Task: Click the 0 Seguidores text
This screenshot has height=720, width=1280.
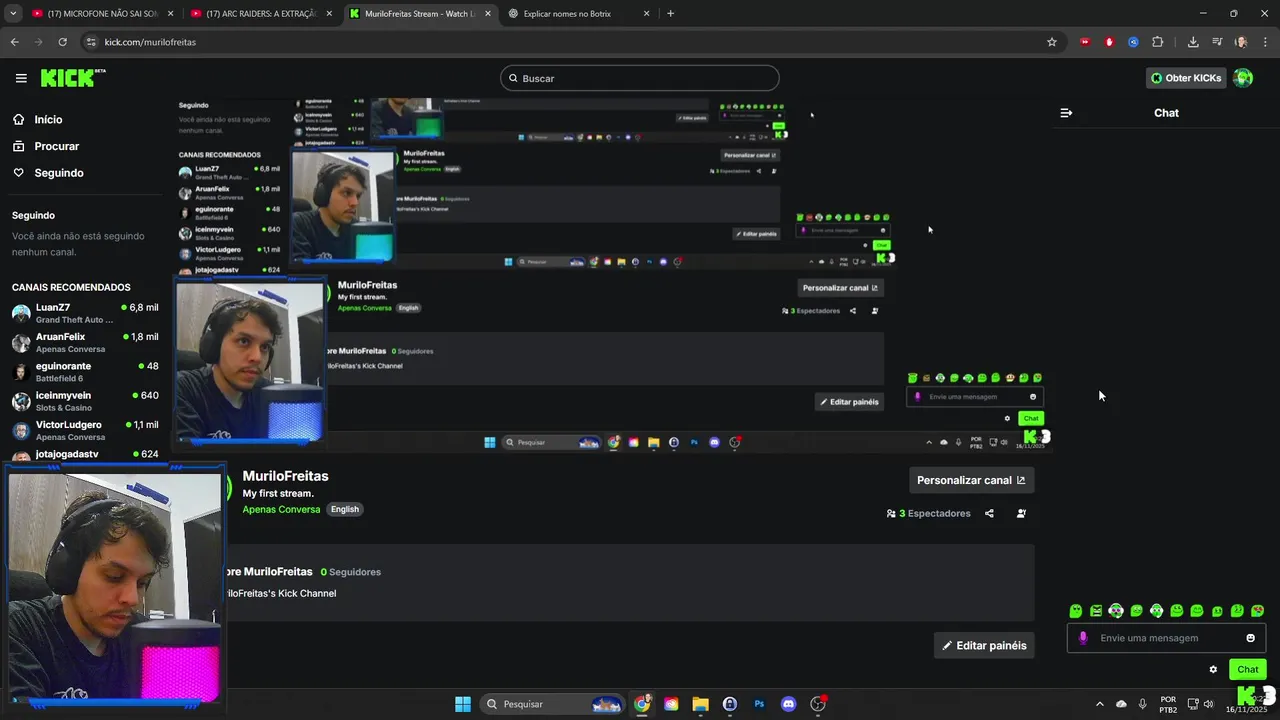Action: (350, 572)
